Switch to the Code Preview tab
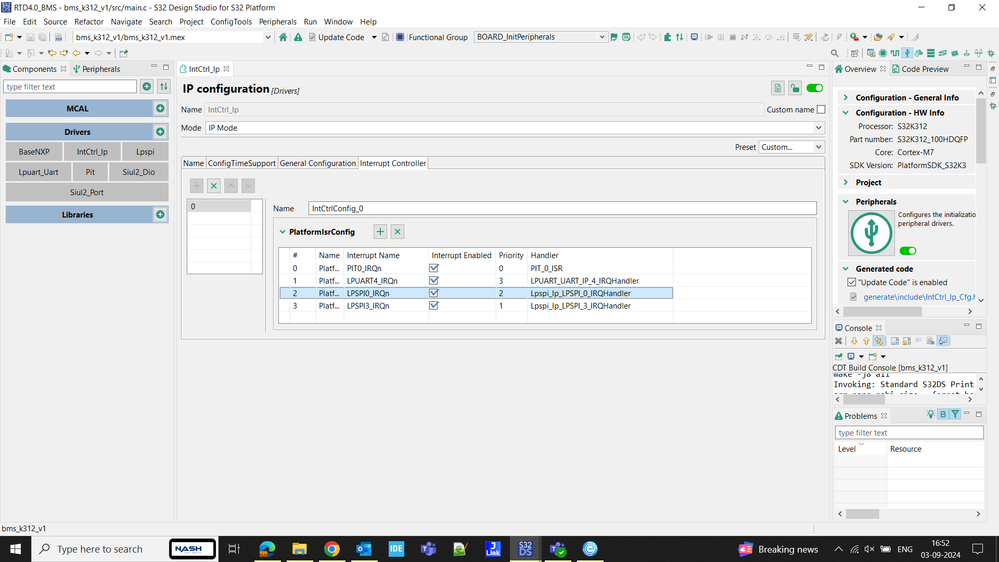Viewport: 999px width, 562px height. coord(920,69)
